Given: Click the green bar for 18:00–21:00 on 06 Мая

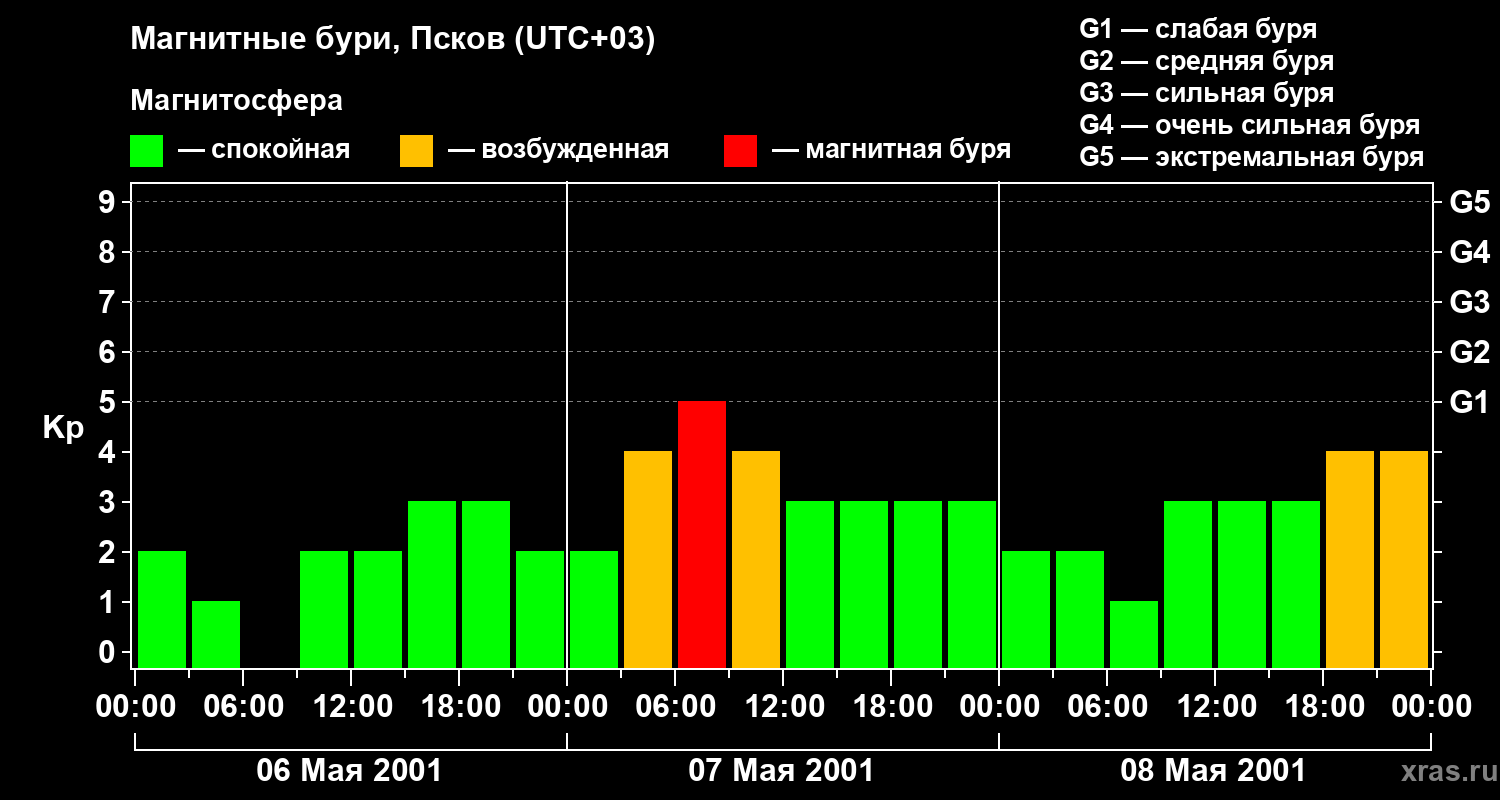Looking at the screenshot, I should pos(486,584).
